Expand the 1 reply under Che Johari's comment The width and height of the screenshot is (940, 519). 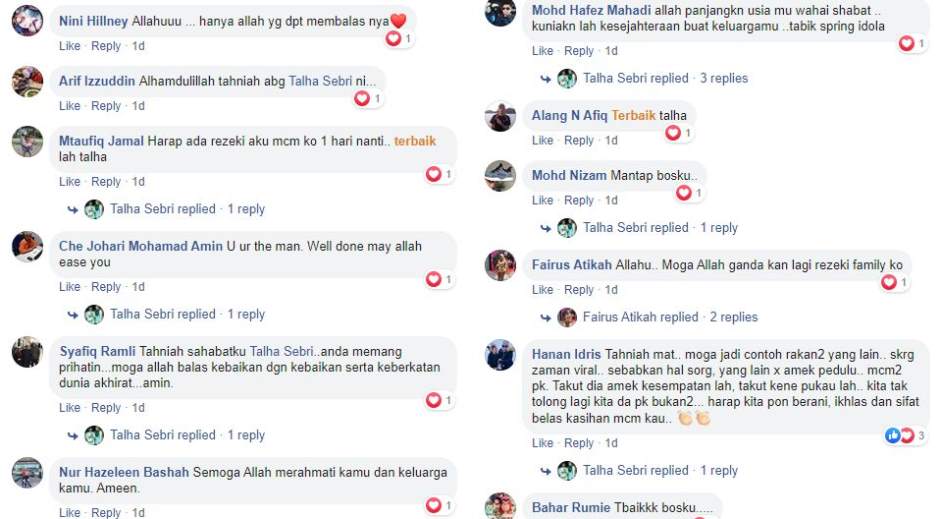click(246, 314)
